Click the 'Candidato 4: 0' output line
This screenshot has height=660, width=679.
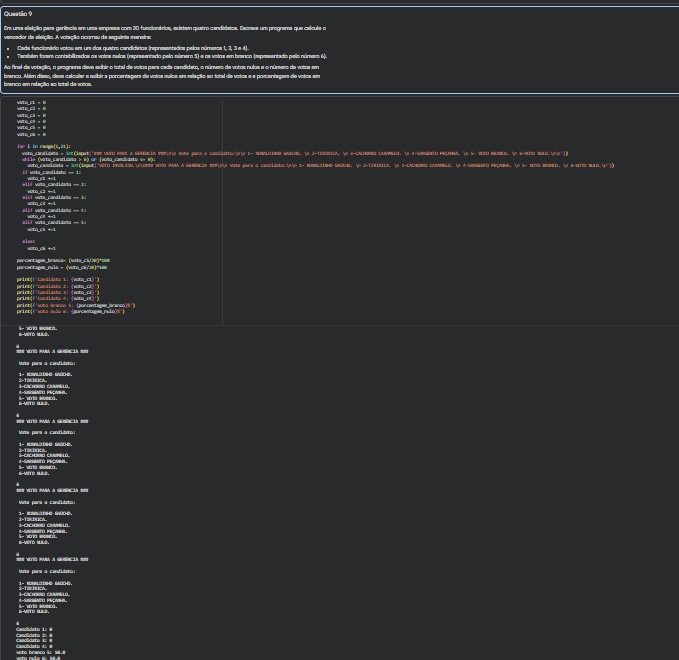click(x=34, y=646)
